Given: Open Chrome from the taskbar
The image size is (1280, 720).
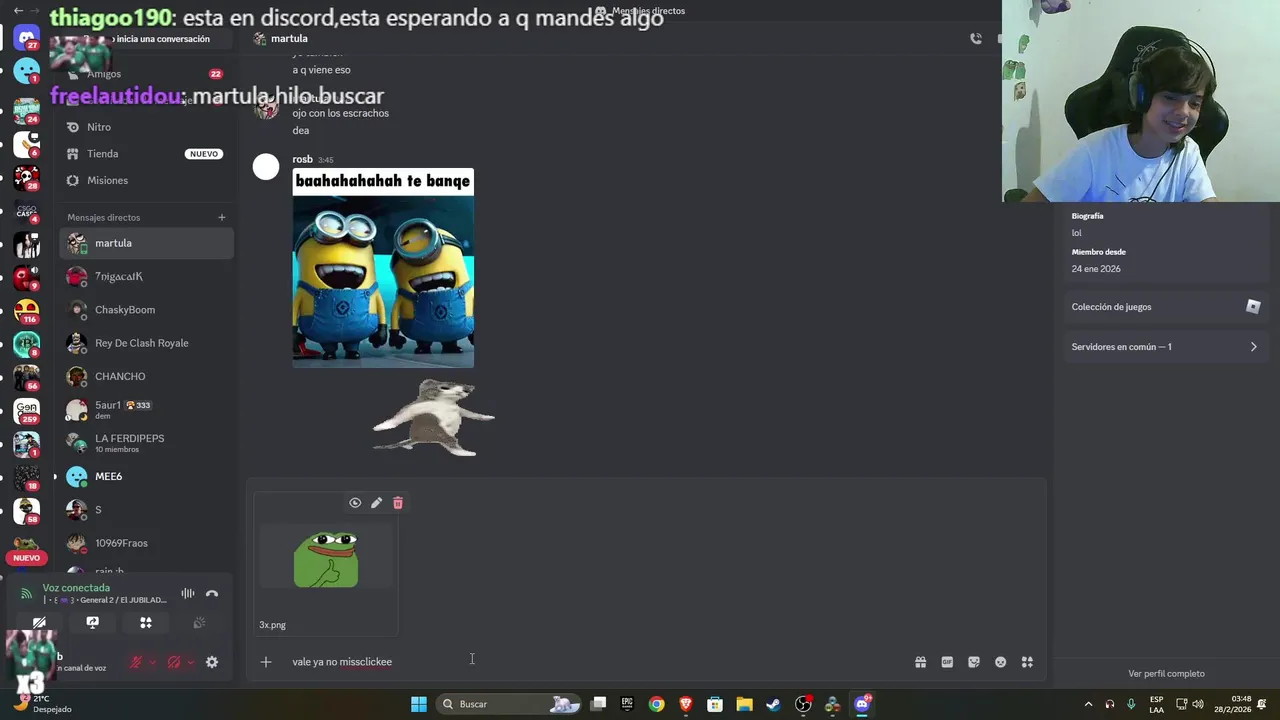Looking at the screenshot, I should [x=656, y=704].
